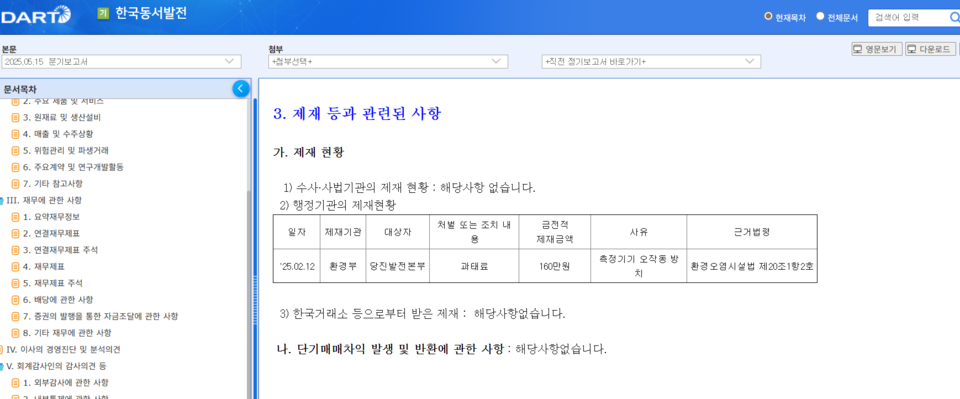This screenshot has width=960, height=399.
Task: Click the search magnifier icon
Action: point(954,18)
